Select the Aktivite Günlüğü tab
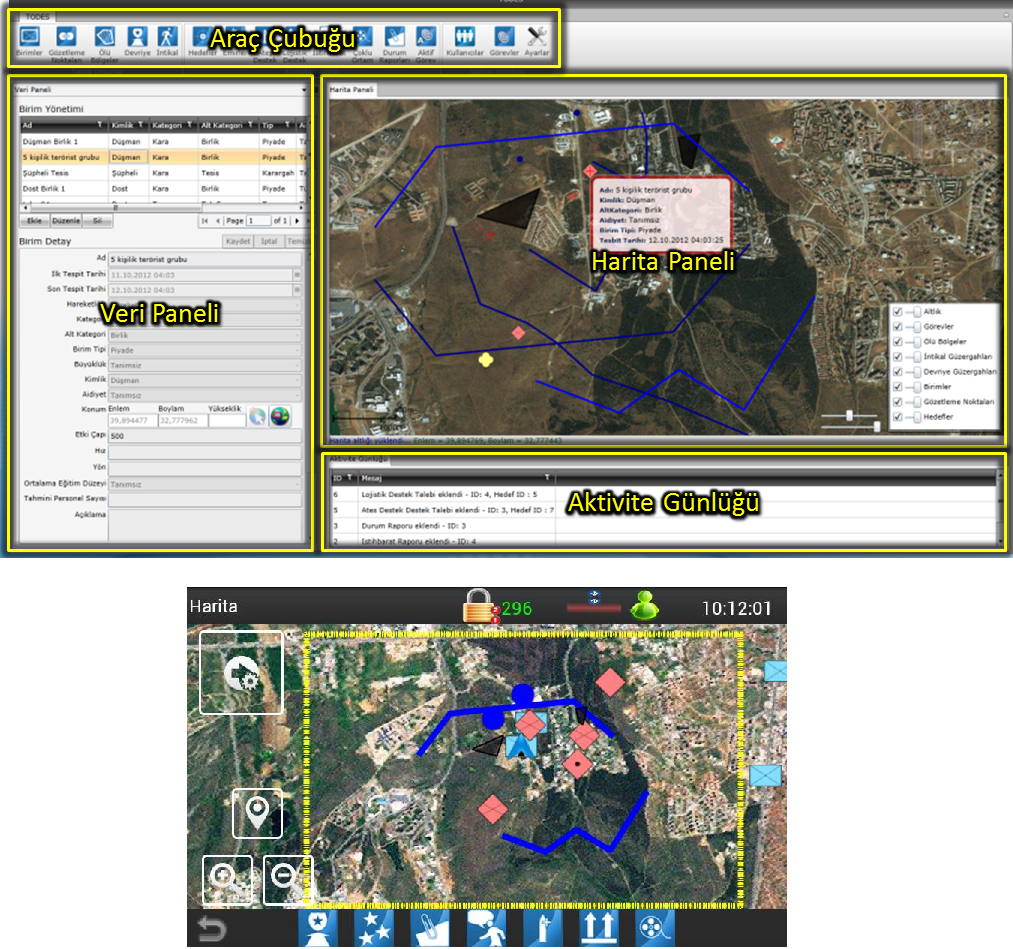This screenshot has height=949, width=1013. pos(359,459)
